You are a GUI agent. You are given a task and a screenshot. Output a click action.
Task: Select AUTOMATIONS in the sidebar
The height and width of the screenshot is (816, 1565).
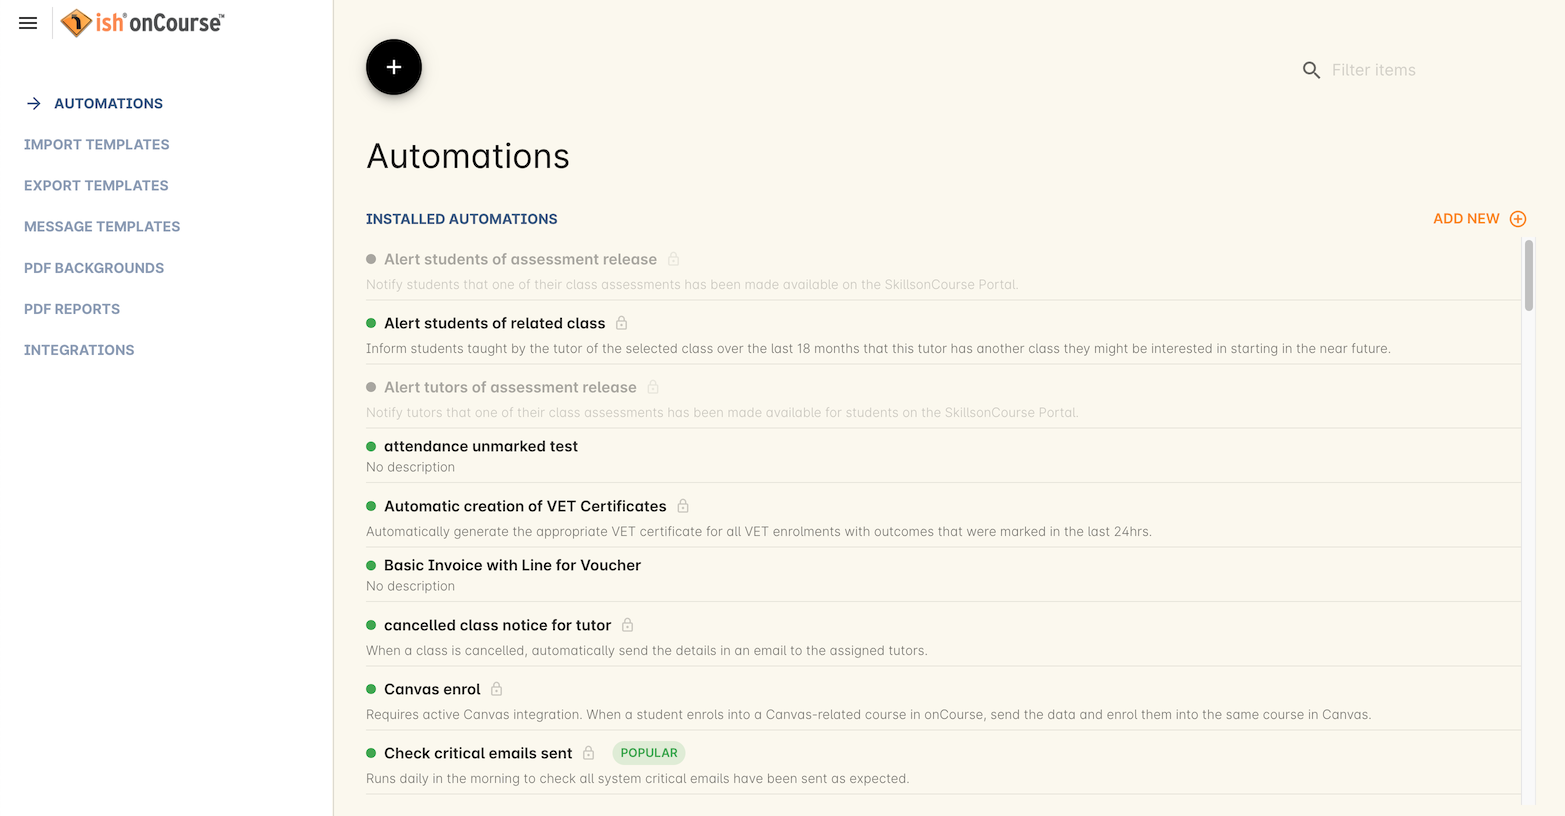(108, 103)
